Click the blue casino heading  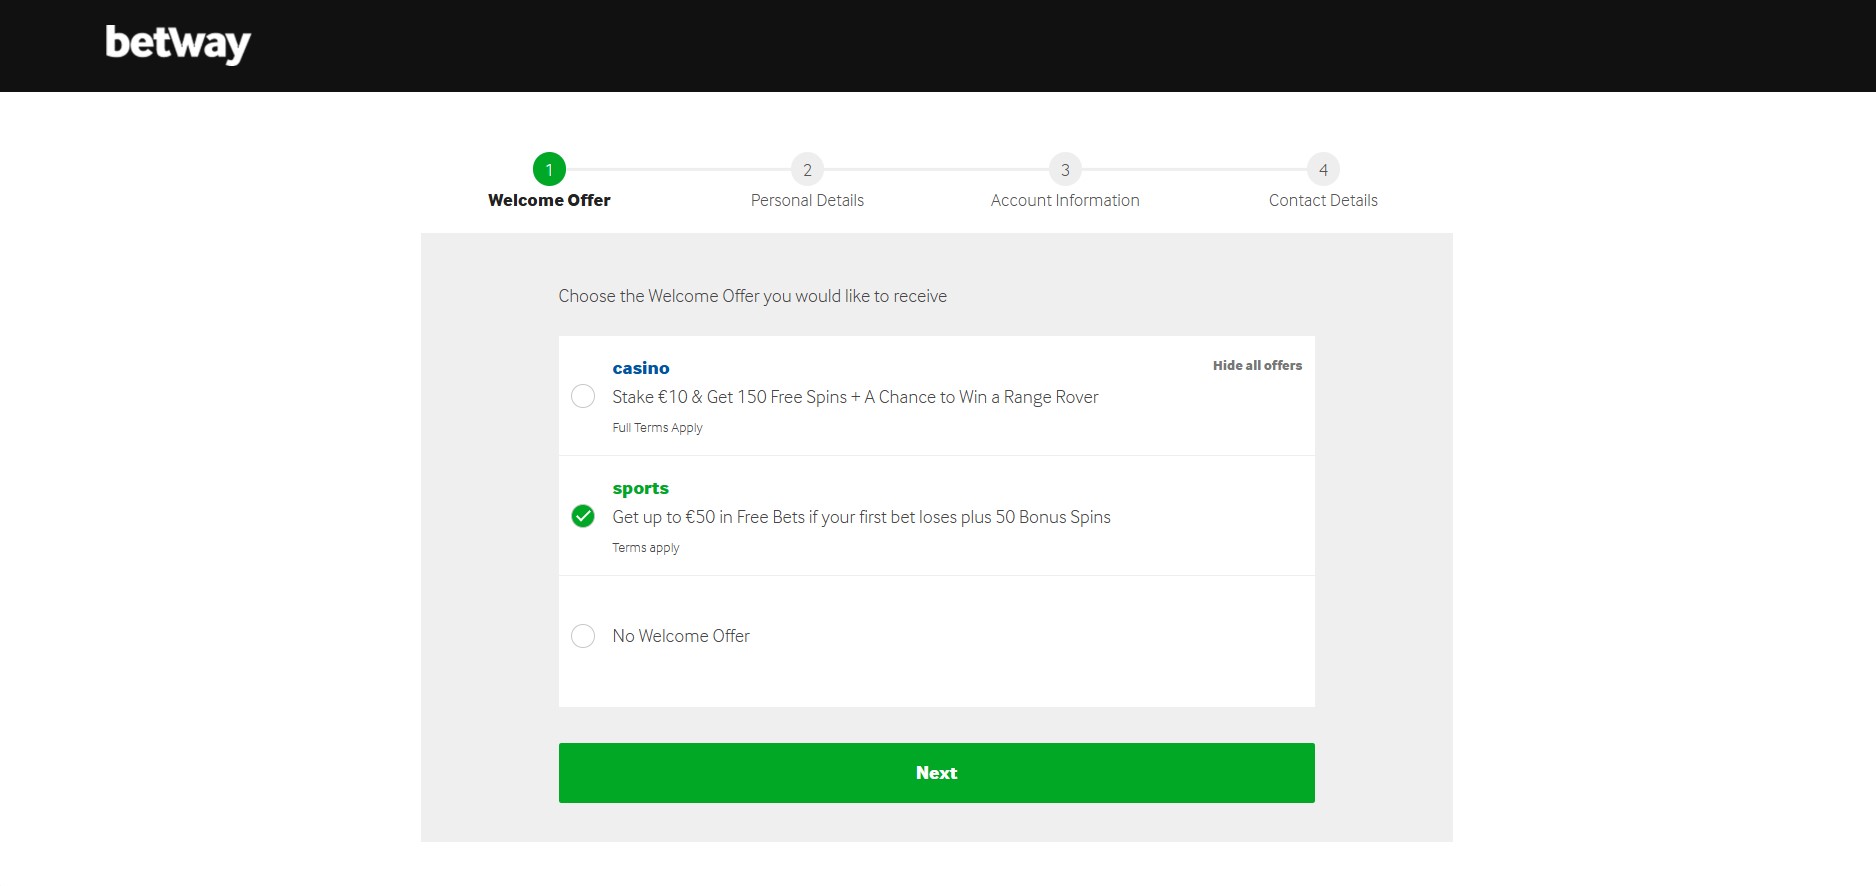641,368
